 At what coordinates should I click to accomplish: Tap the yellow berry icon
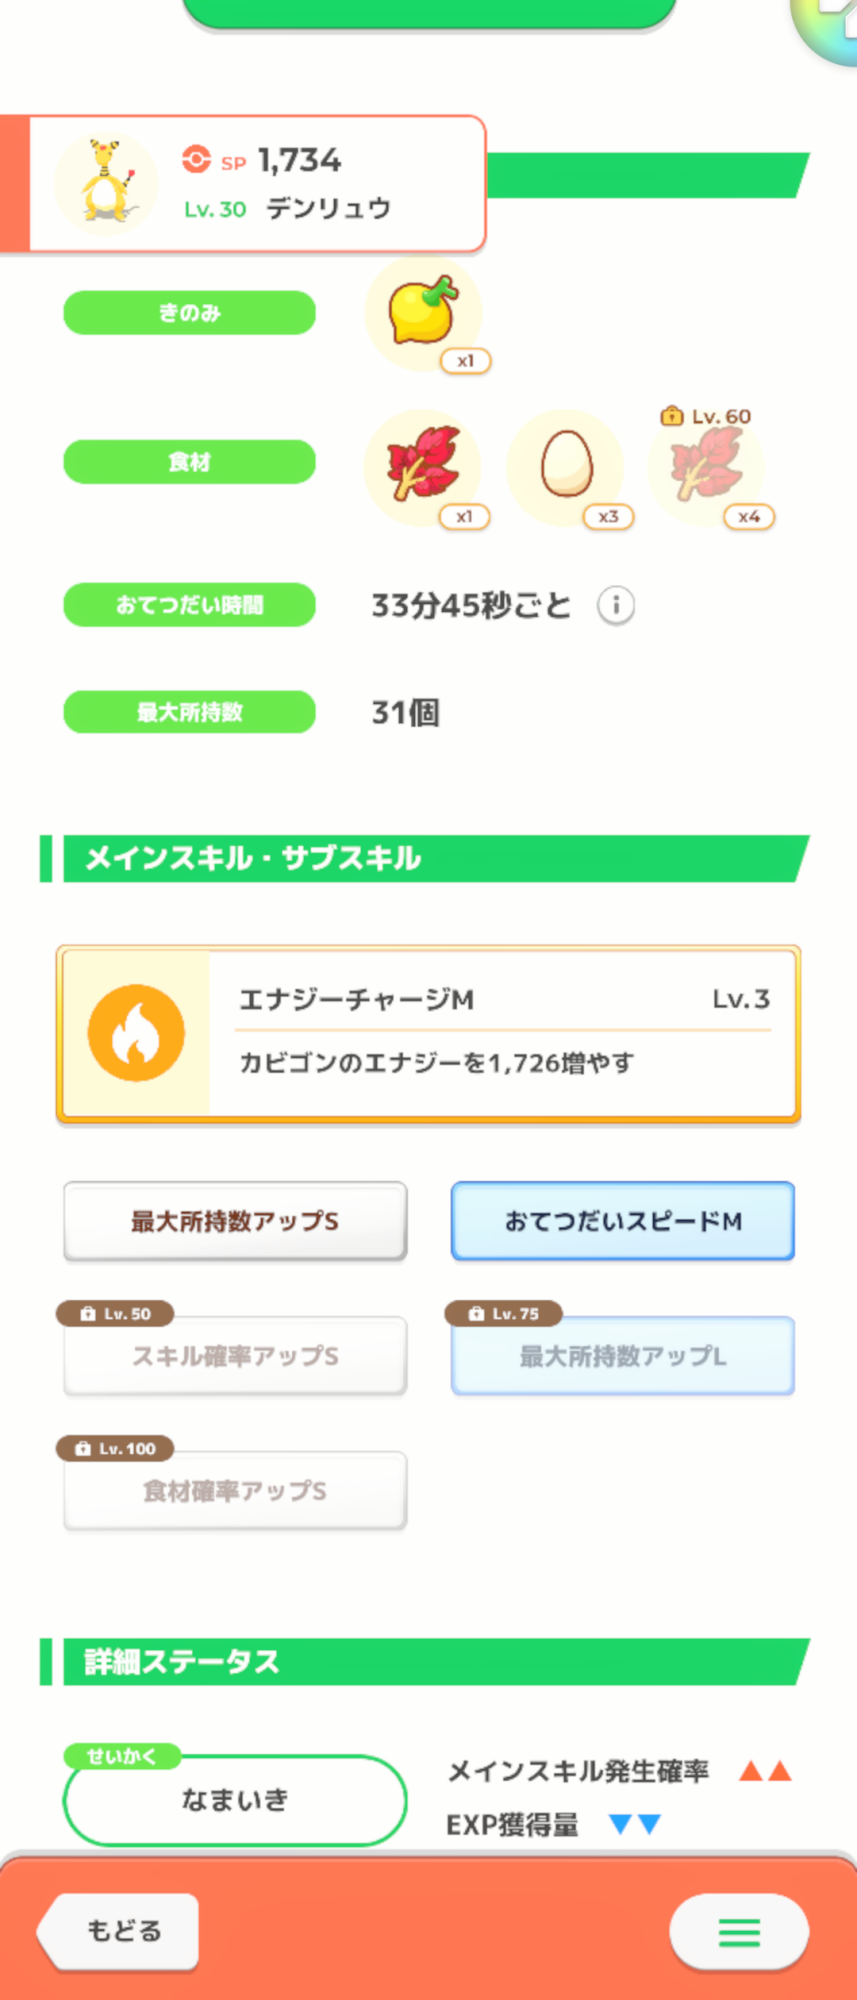coord(423,314)
